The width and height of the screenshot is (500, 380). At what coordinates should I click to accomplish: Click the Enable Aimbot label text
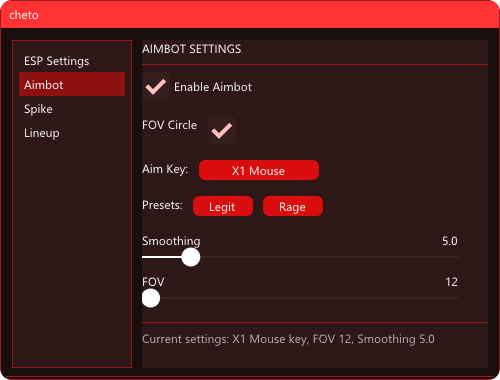click(x=213, y=87)
